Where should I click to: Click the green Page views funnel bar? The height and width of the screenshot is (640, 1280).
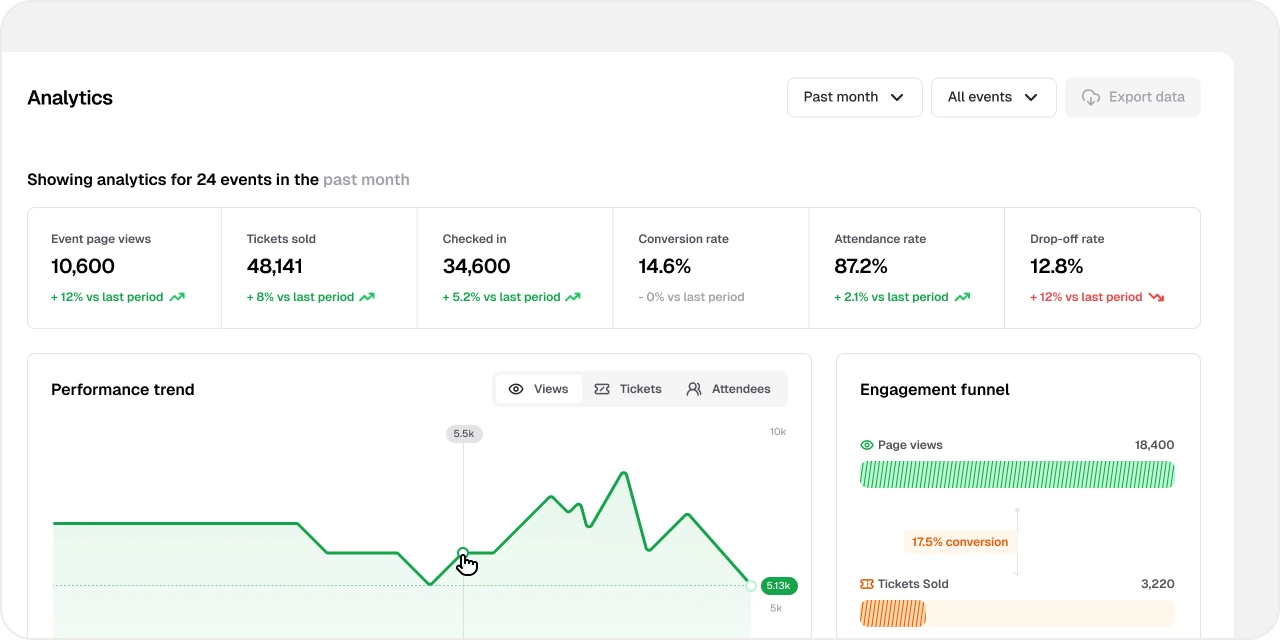1017,474
